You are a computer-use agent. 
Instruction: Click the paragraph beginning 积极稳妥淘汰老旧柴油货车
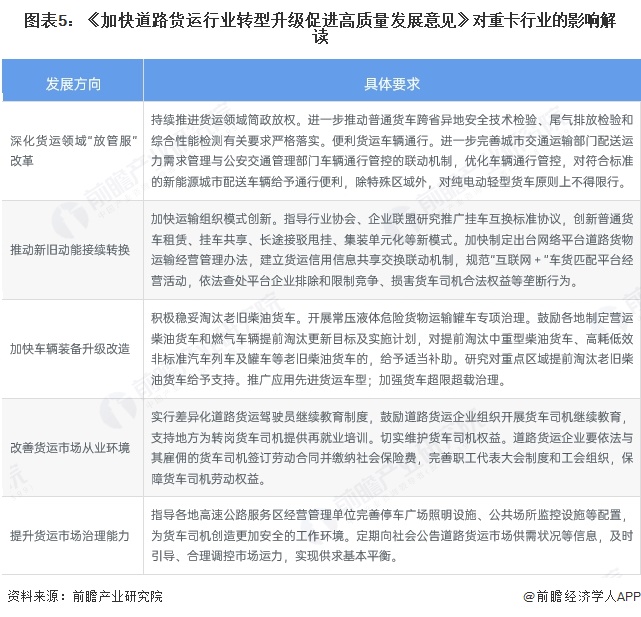(x=392, y=348)
